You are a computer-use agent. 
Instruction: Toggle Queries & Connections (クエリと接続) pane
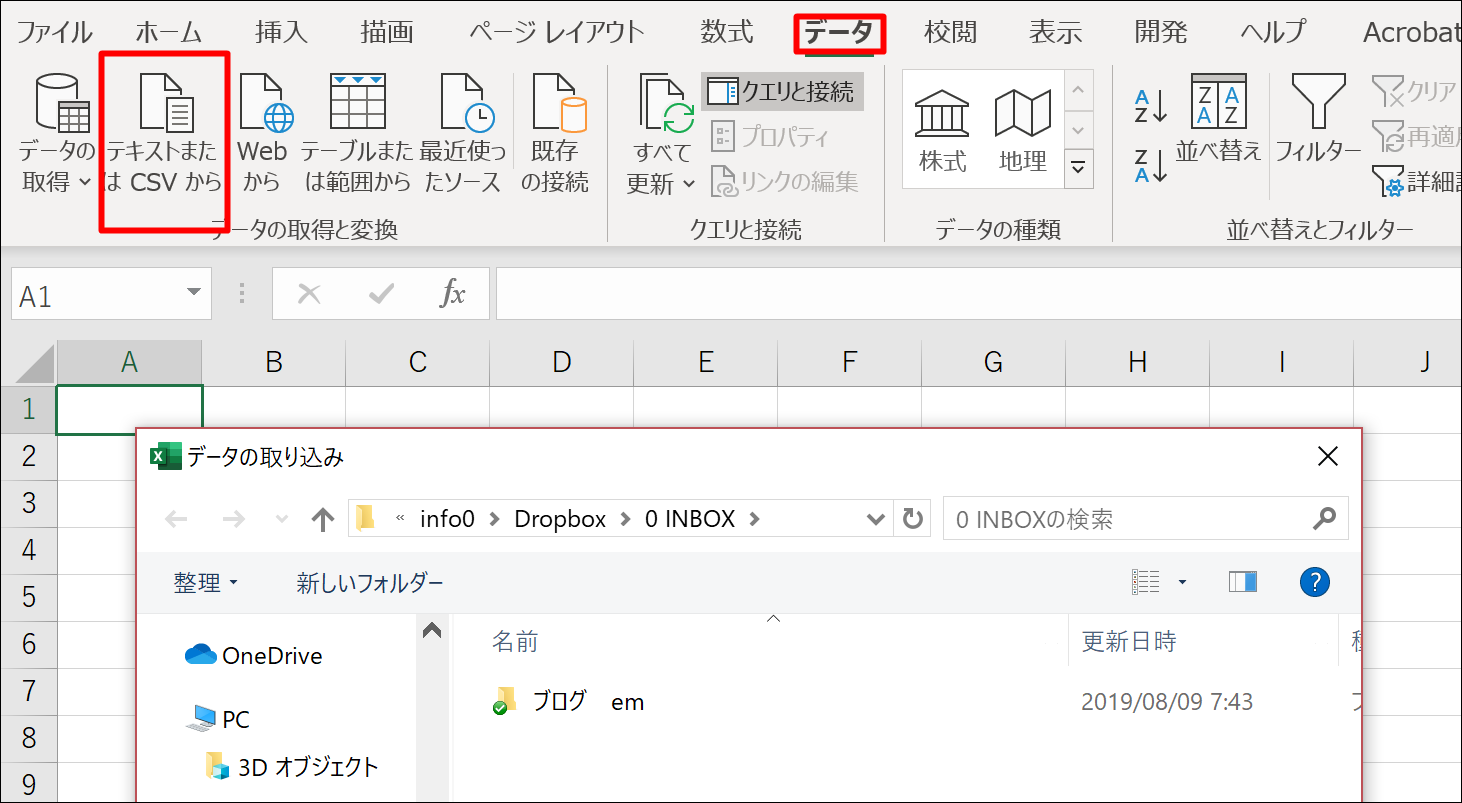(x=782, y=92)
